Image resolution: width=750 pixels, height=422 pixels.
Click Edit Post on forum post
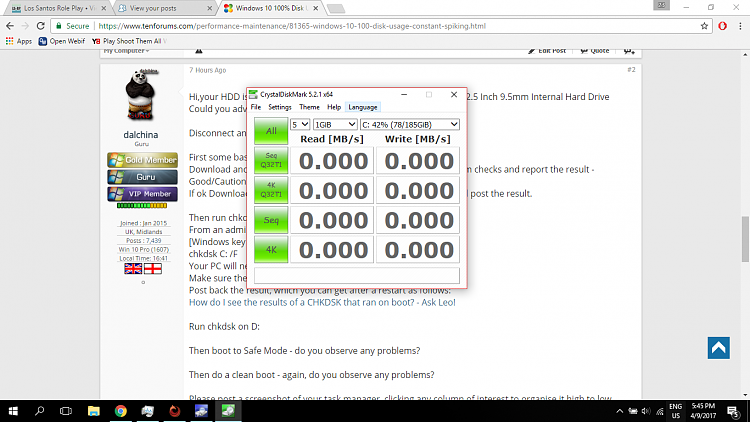[547, 51]
